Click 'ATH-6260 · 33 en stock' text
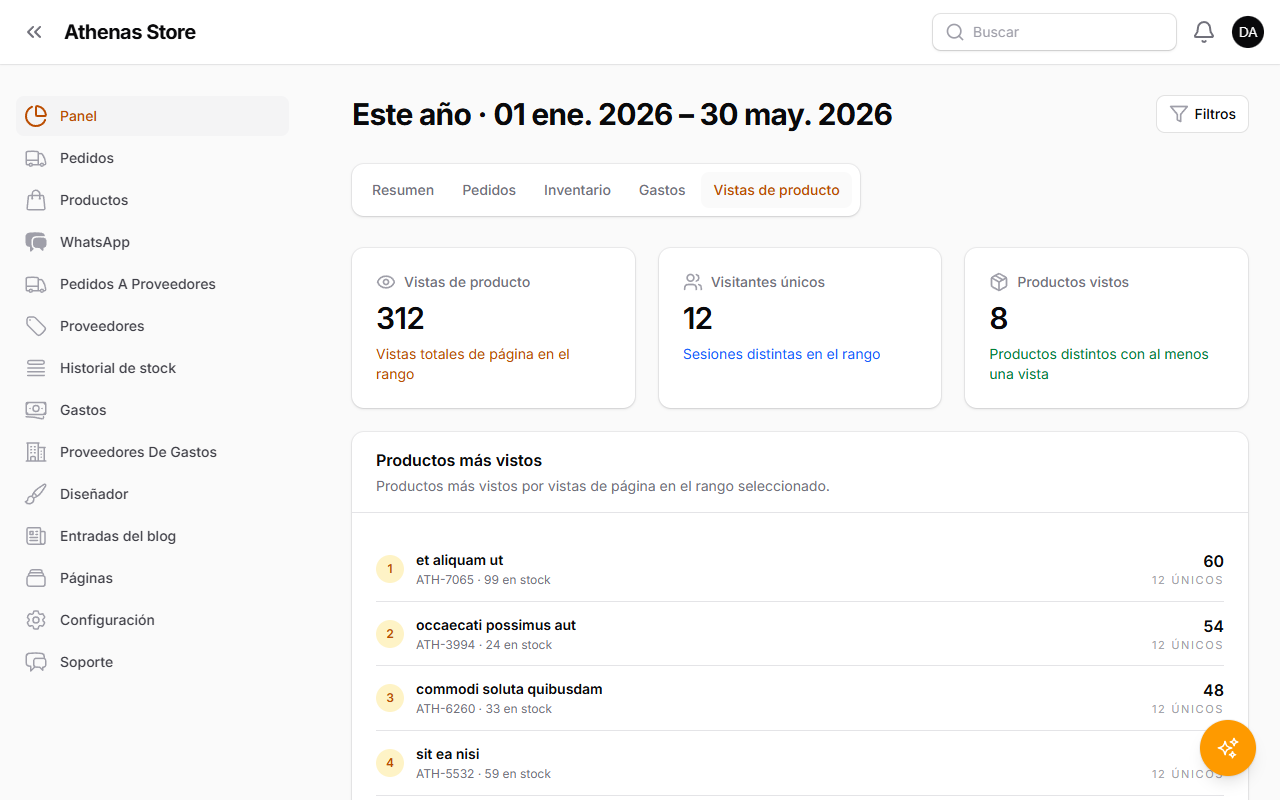The height and width of the screenshot is (800, 1280). coord(484,709)
